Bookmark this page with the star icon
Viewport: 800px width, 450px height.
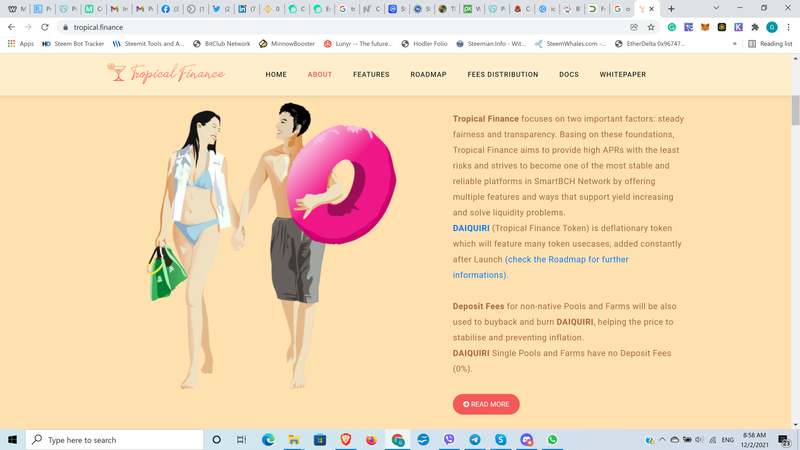[651, 27]
